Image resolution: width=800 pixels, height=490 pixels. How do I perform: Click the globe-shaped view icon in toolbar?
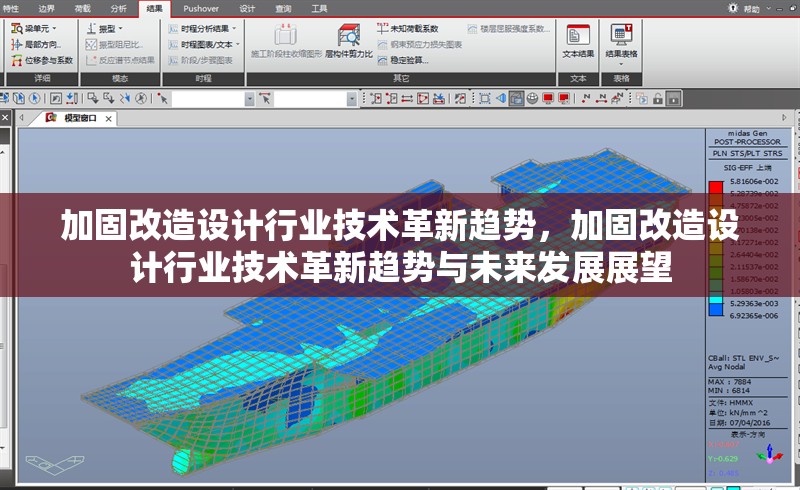click(x=532, y=98)
